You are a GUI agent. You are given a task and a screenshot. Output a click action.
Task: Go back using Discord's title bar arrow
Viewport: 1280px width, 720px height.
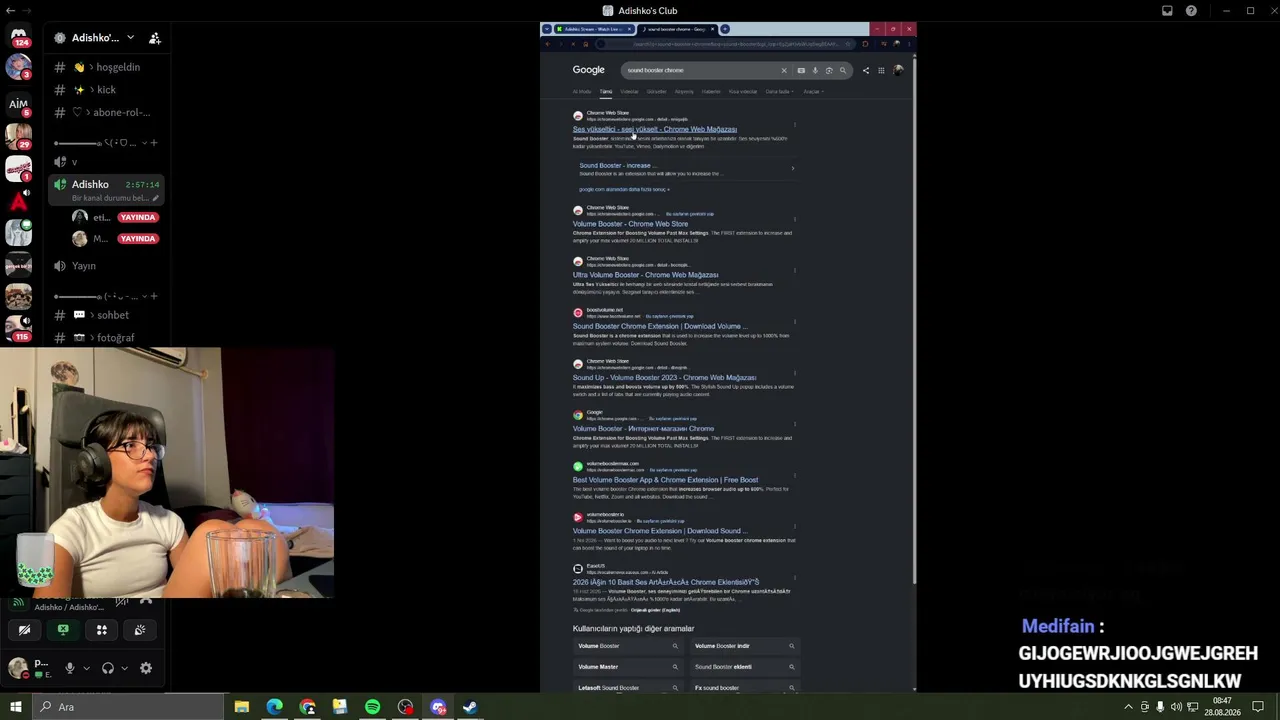click(x=11, y=11)
